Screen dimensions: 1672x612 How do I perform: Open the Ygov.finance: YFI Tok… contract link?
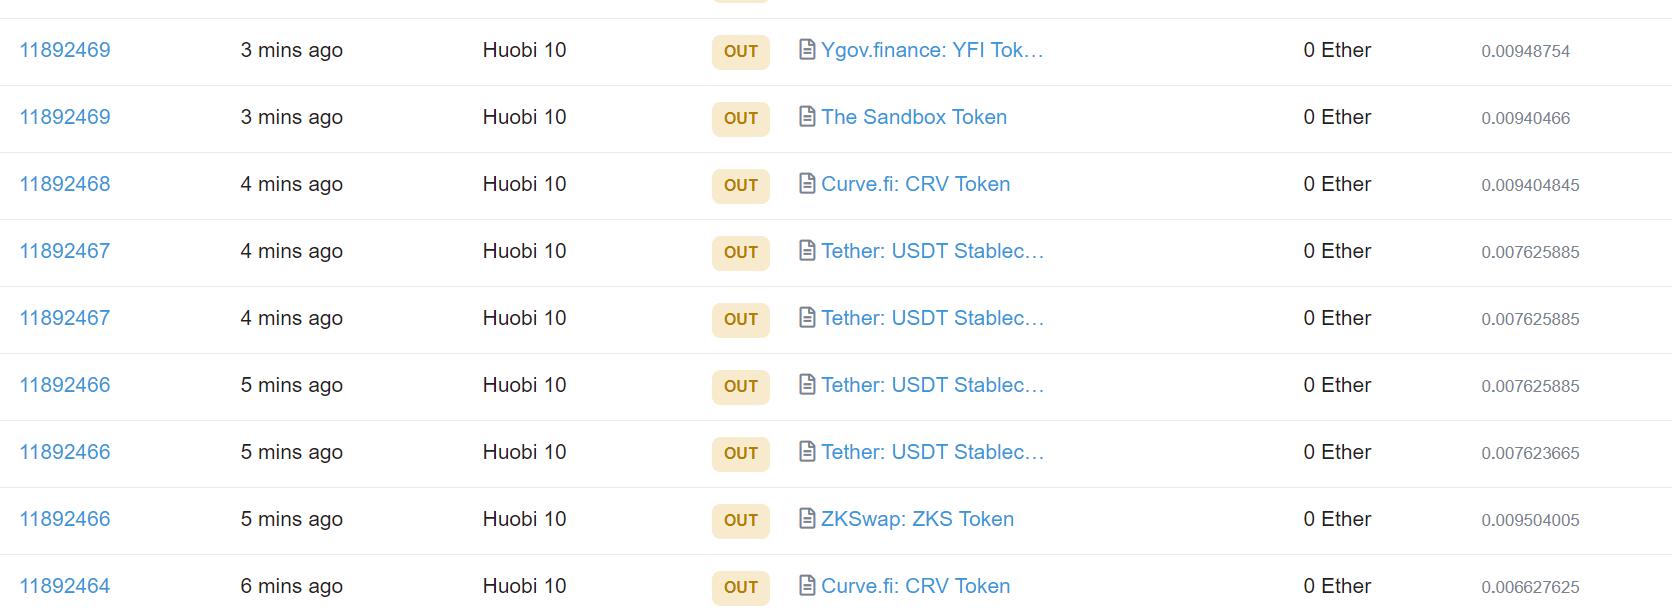pos(932,50)
